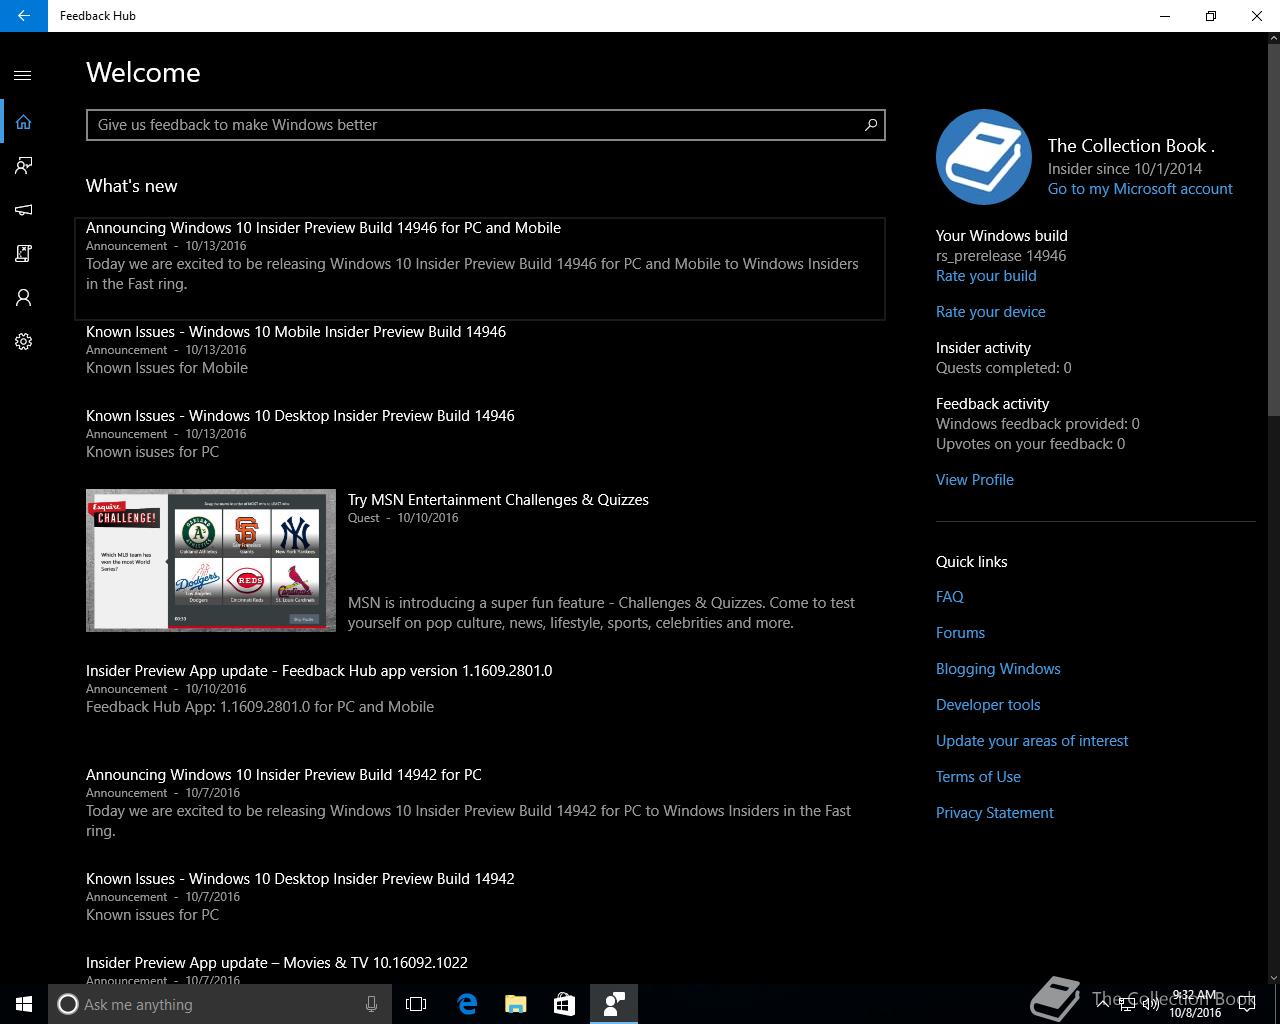The image size is (1280, 1024).
Task: Open File Explorer from the taskbar
Action: [516, 1004]
